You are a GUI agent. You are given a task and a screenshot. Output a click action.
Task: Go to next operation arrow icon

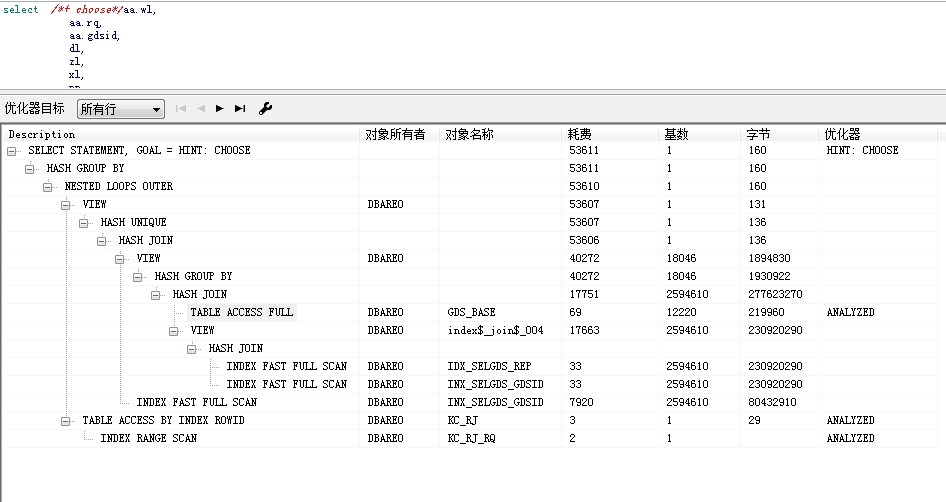click(220, 109)
